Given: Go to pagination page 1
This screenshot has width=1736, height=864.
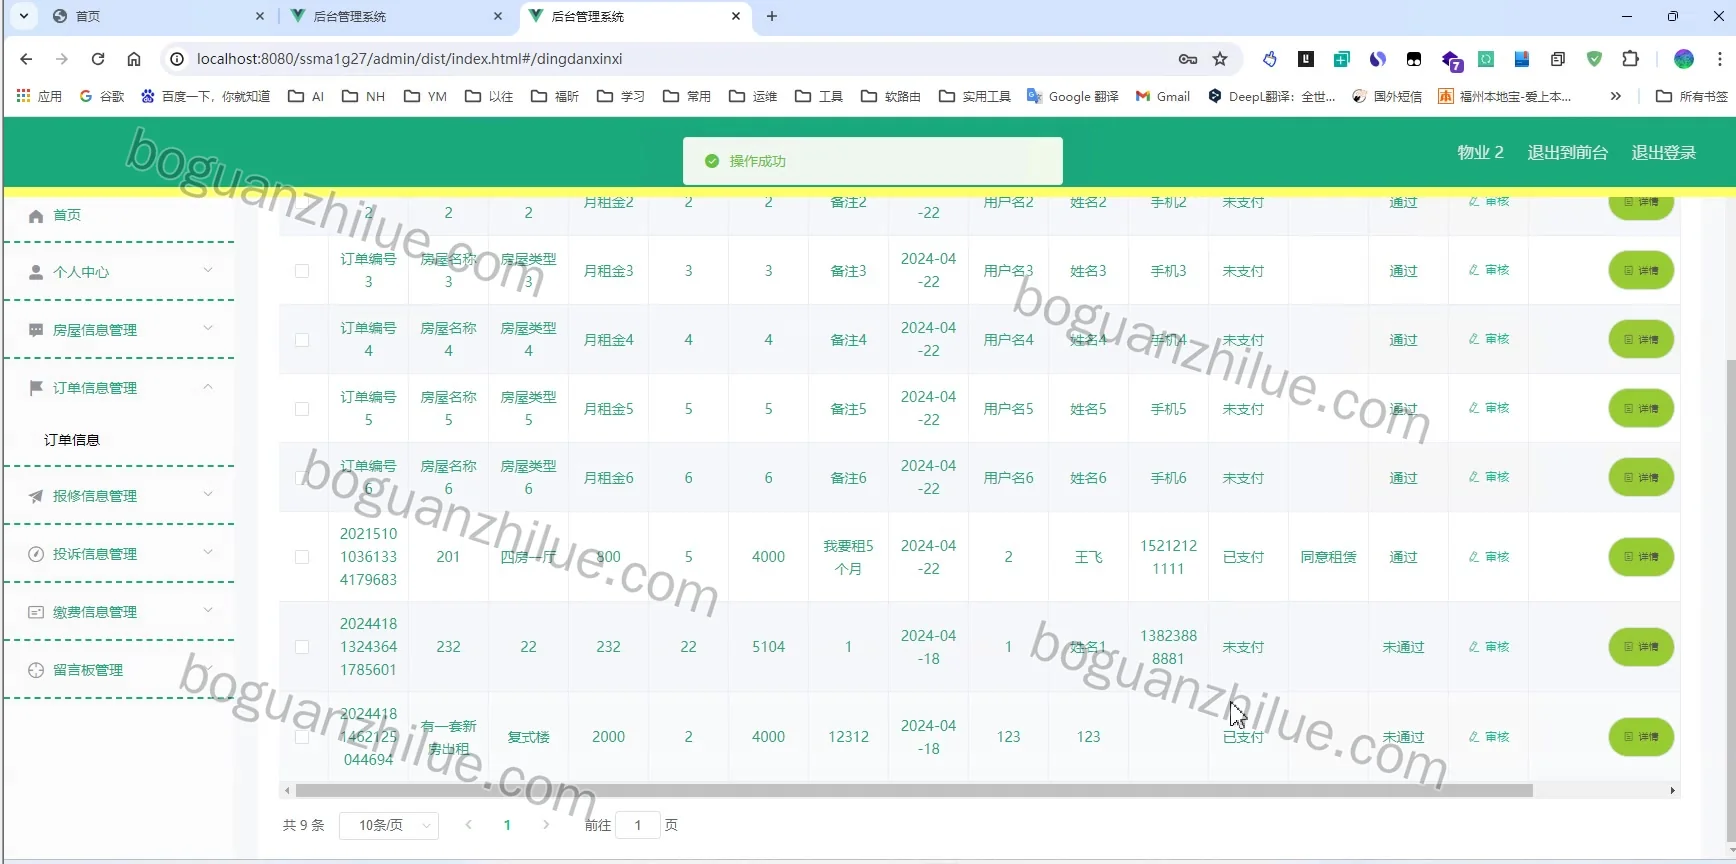Looking at the screenshot, I should [507, 825].
